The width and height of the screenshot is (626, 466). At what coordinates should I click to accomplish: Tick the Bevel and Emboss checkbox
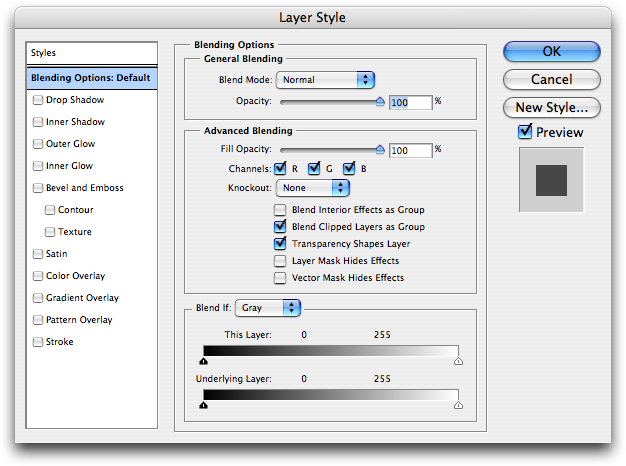(x=38, y=188)
